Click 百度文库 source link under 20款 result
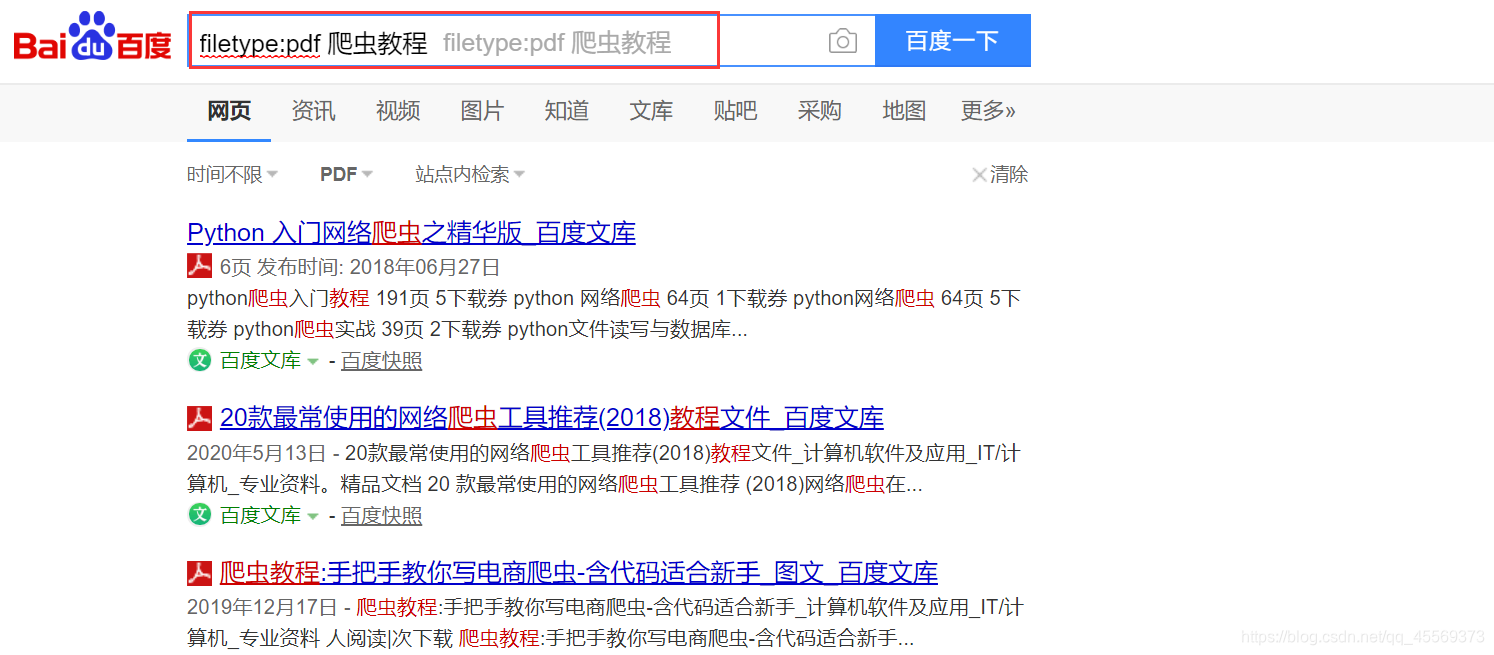The height and width of the screenshot is (655, 1494). [260, 515]
